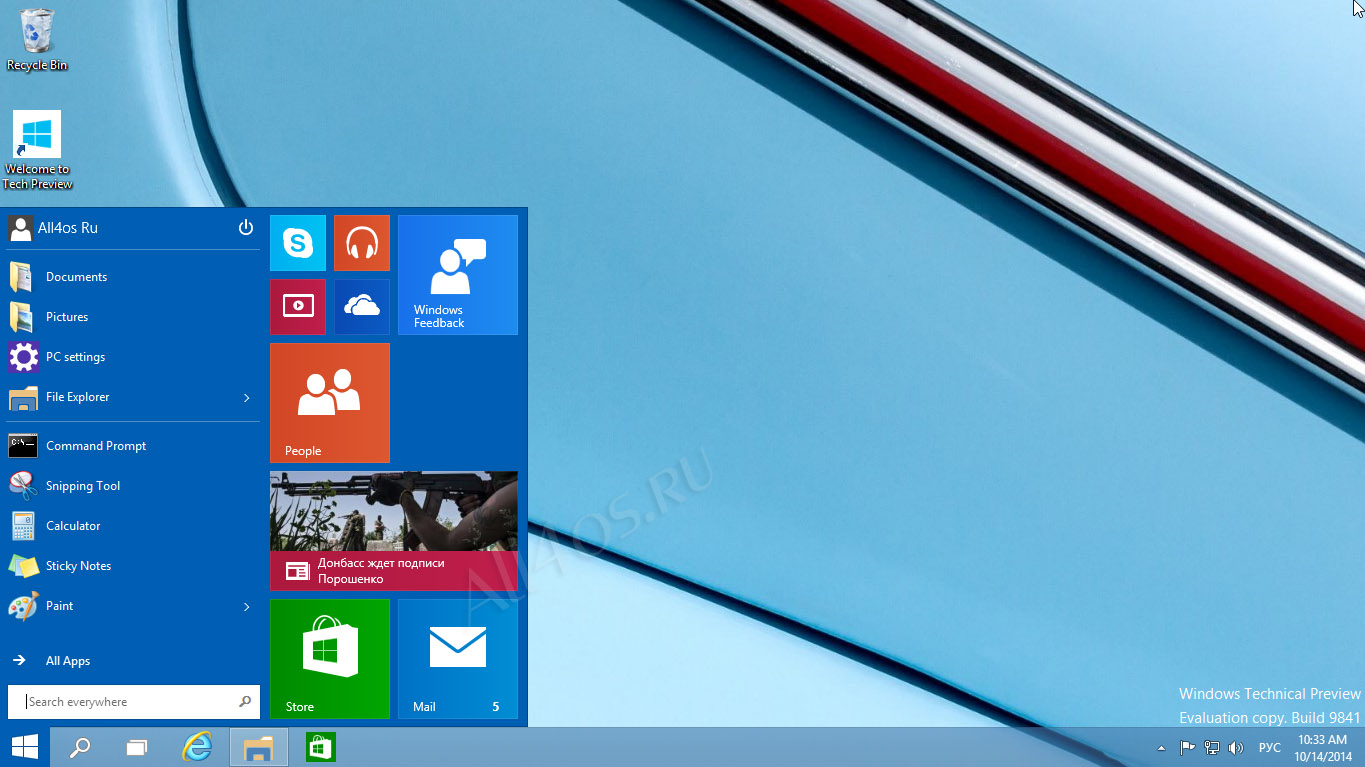Open the OneDrive cloud tile
This screenshot has width=1365, height=767.
point(362,307)
